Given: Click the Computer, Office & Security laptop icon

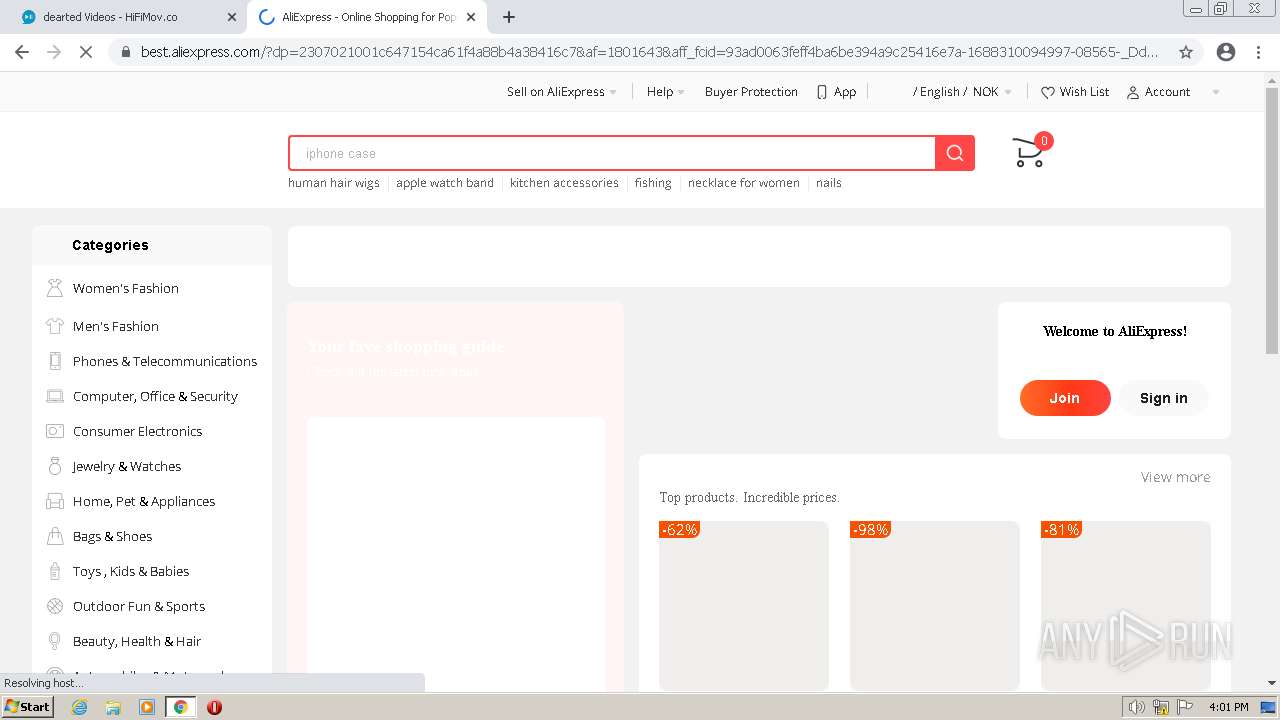Looking at the screenshot, I should tap(55, 396).
